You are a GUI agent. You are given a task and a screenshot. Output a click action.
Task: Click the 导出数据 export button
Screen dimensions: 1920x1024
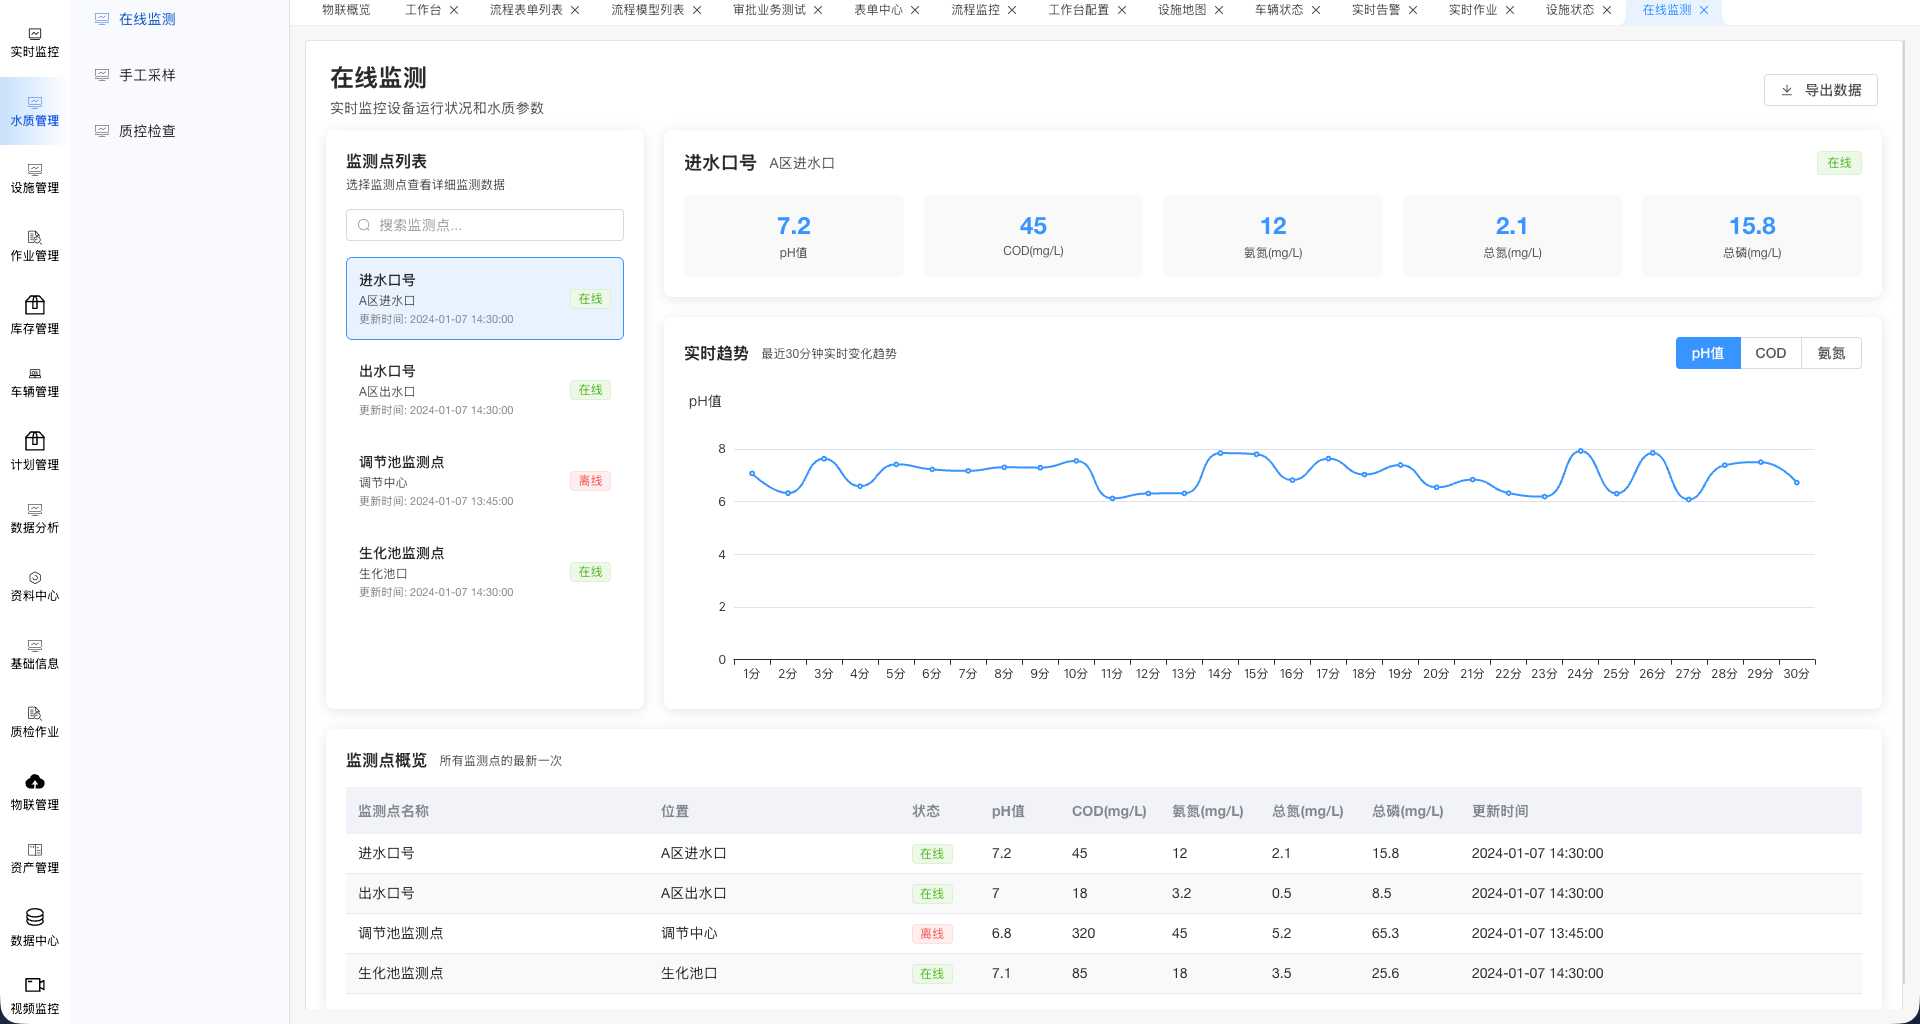pyautogui.click(x=1820, y=90)
